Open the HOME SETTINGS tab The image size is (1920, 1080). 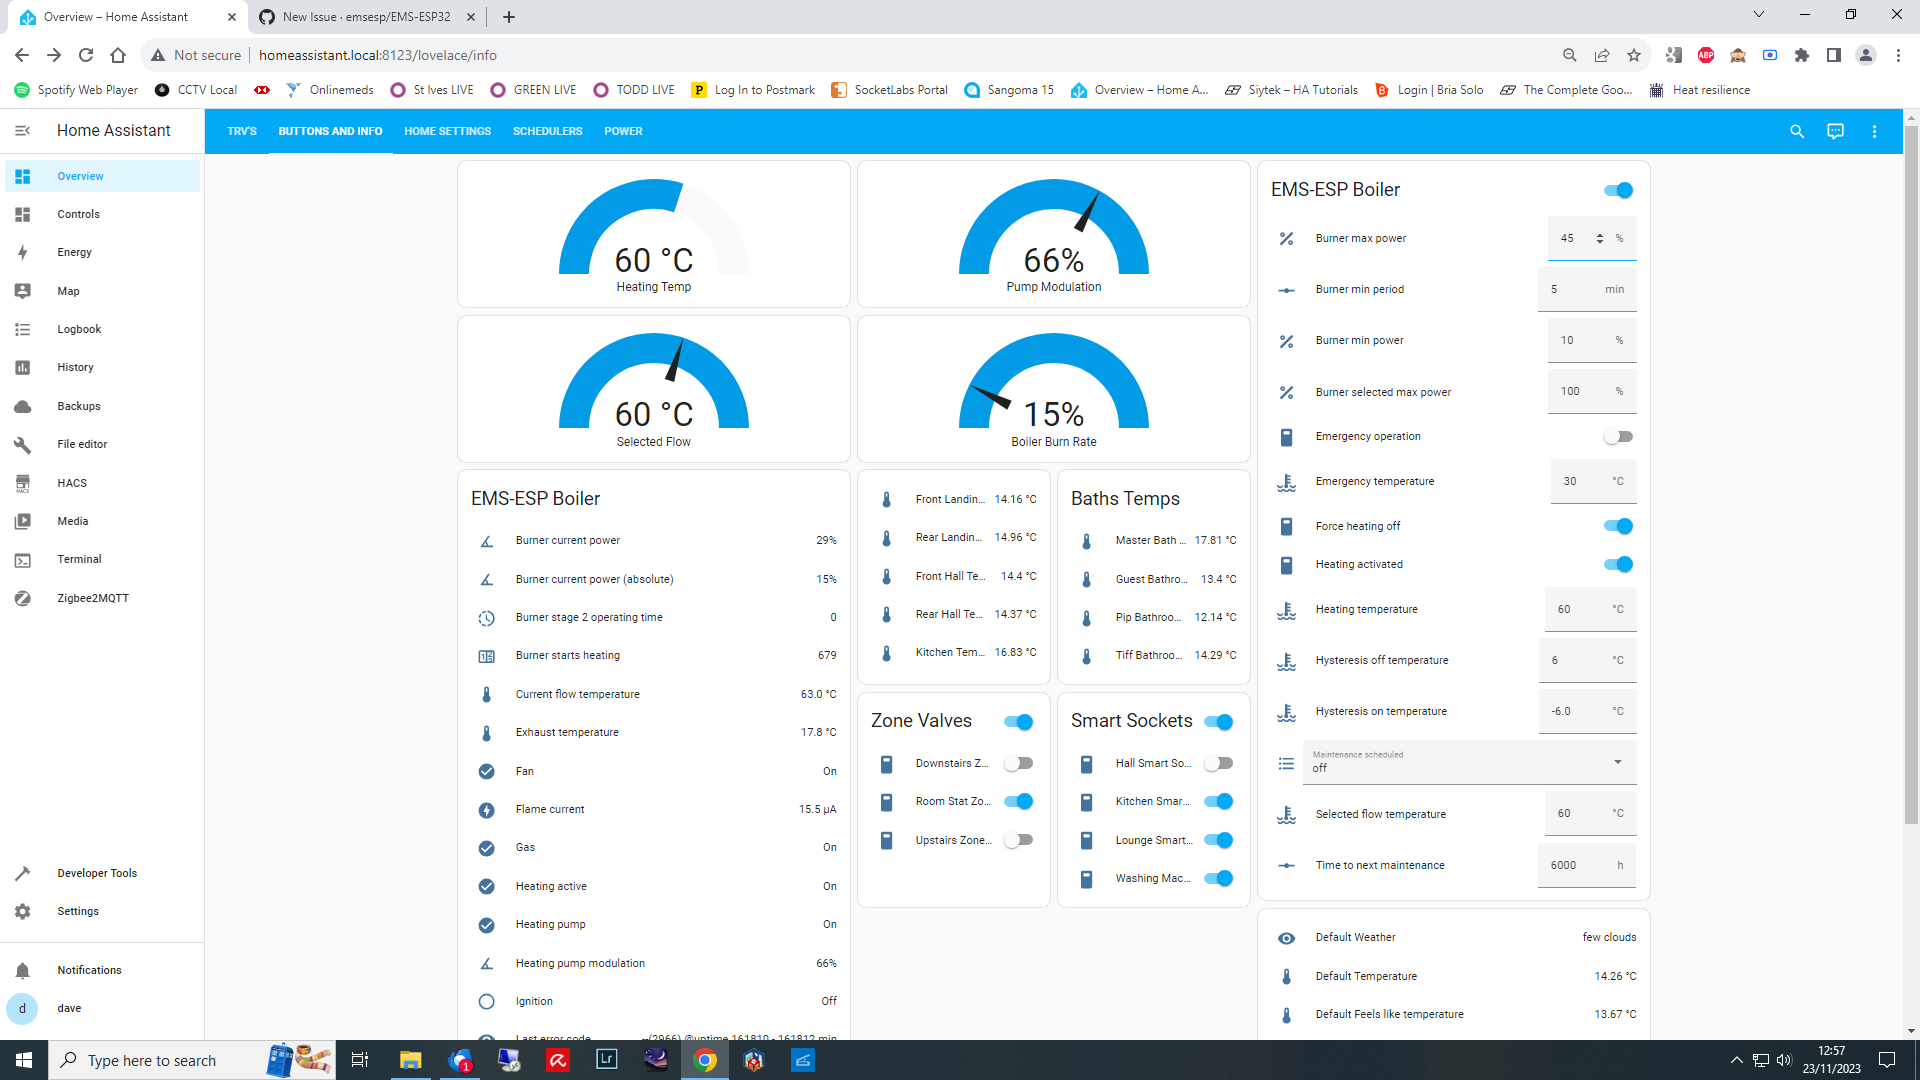click(x=447, y=131)
